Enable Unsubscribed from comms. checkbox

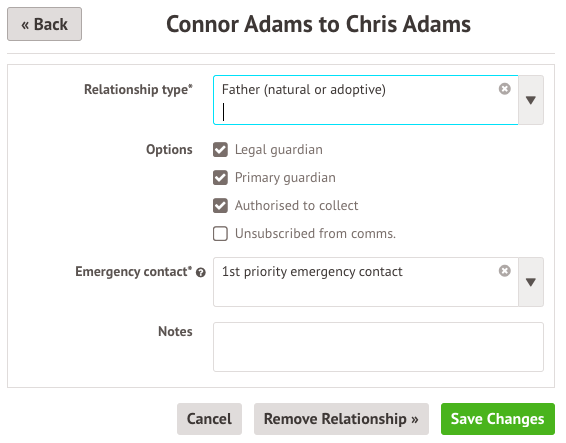point(220,234)
